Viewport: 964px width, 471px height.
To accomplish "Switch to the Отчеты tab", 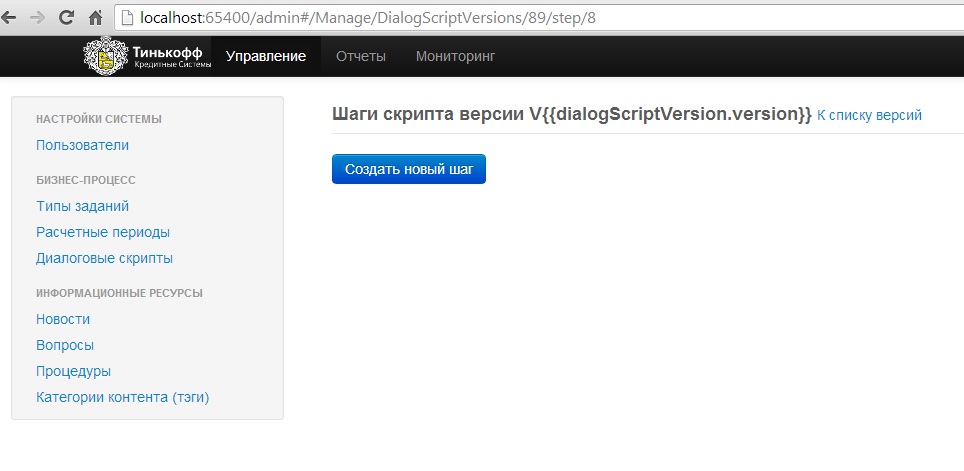I will pos(361,57).
